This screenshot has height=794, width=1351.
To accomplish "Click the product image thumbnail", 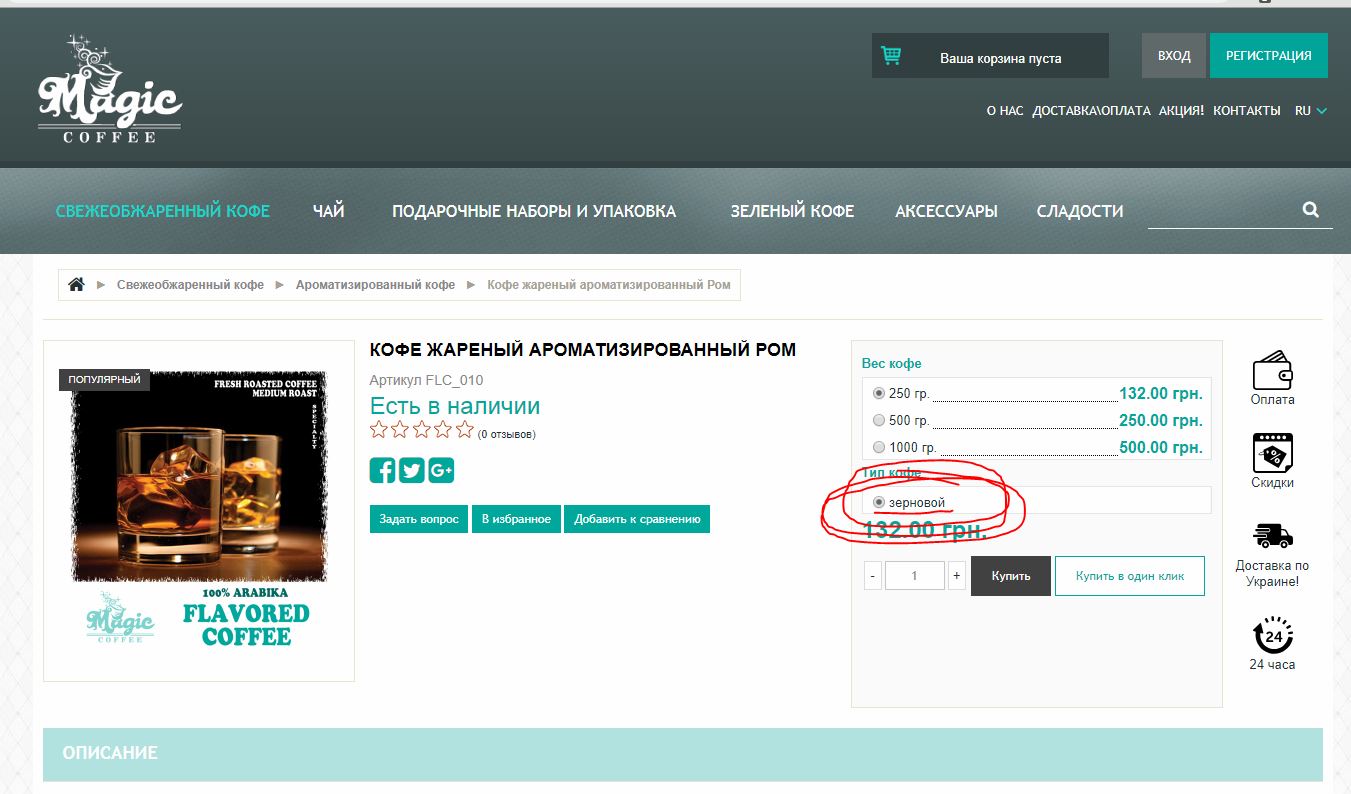I will coord(199,511).
